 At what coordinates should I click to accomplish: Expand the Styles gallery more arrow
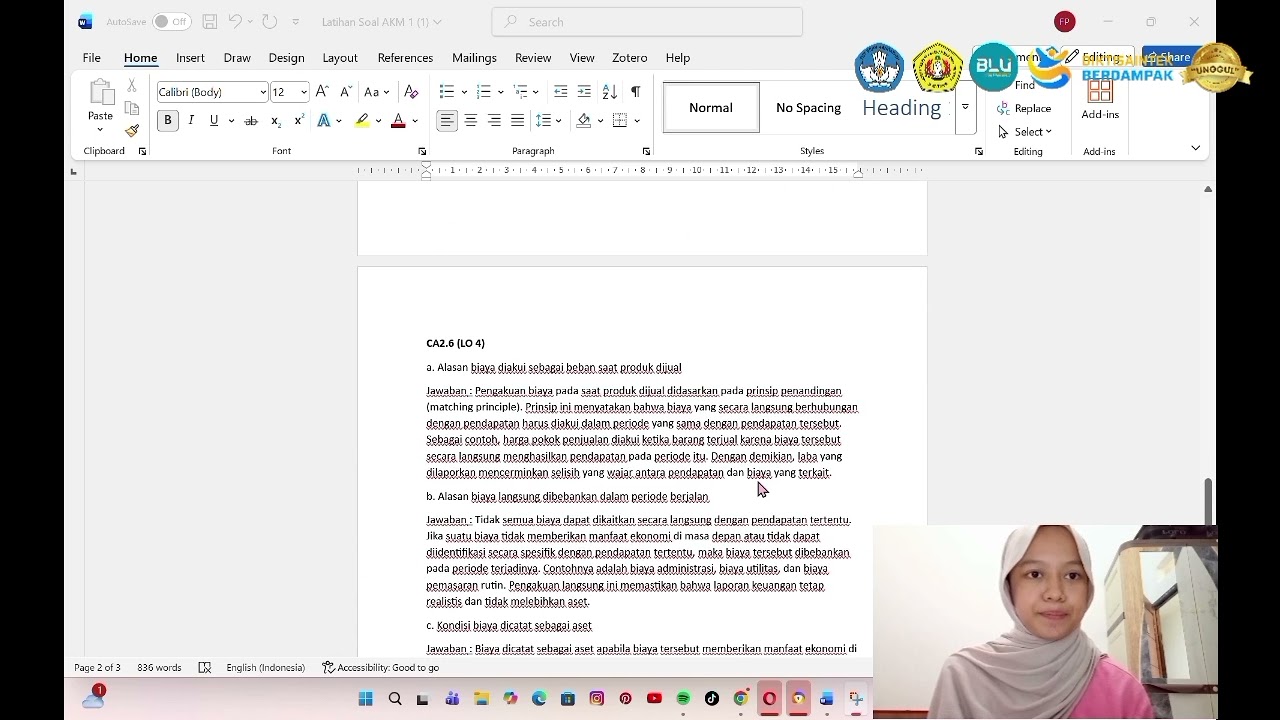click(x=965, y=107)
